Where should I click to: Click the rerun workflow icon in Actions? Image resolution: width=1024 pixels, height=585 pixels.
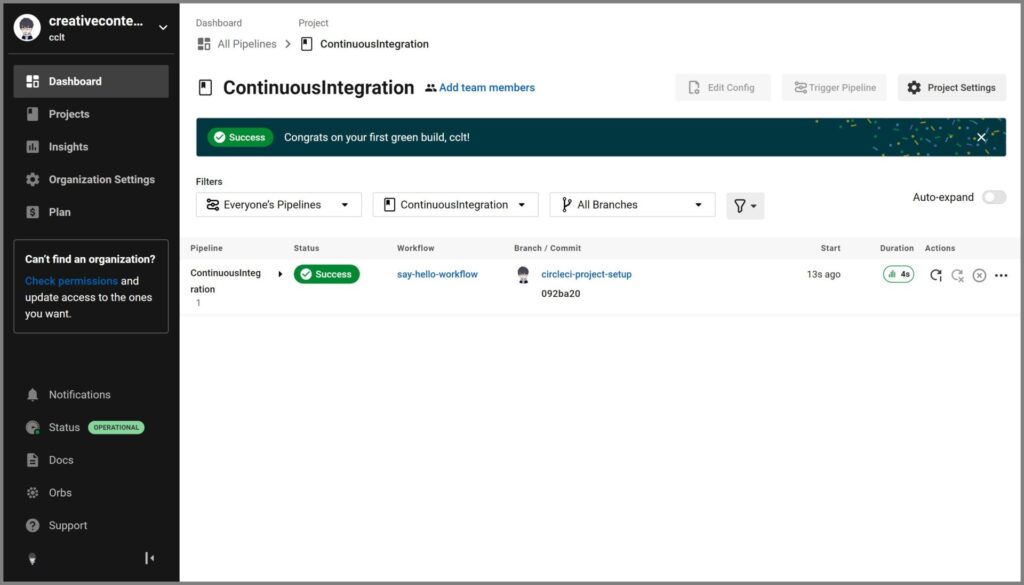tap(935, 275)
